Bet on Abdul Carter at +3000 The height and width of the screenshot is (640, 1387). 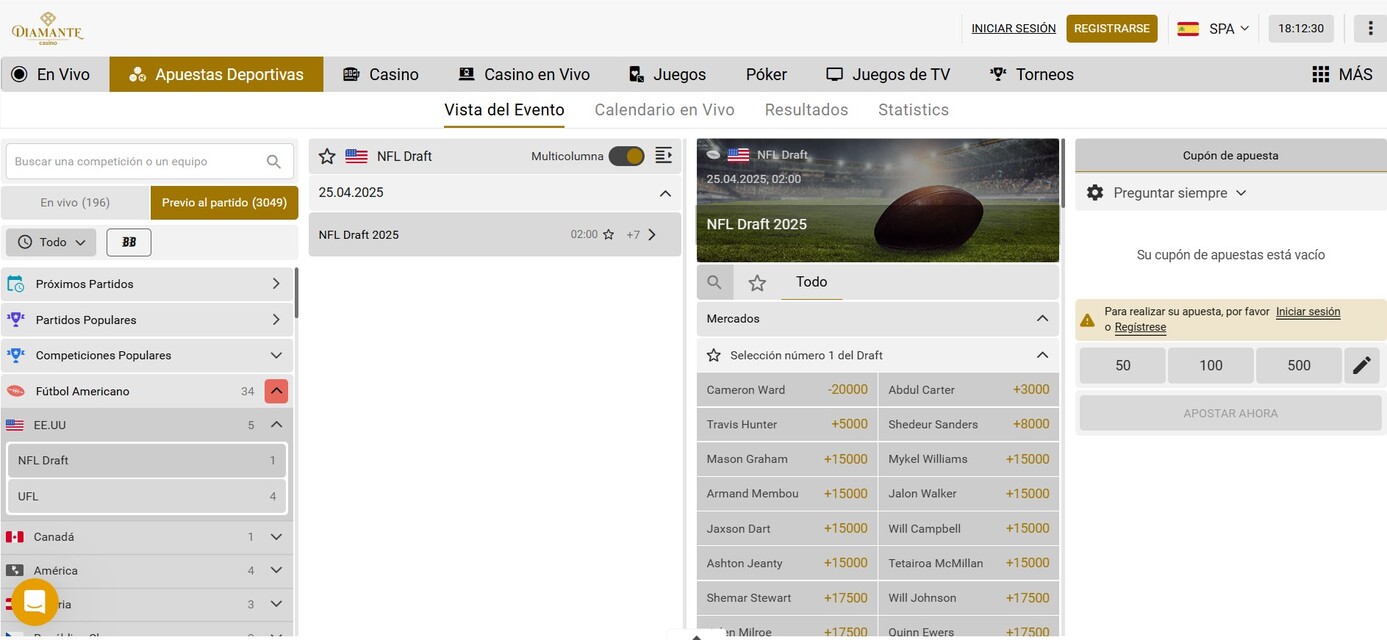point(969,390)
